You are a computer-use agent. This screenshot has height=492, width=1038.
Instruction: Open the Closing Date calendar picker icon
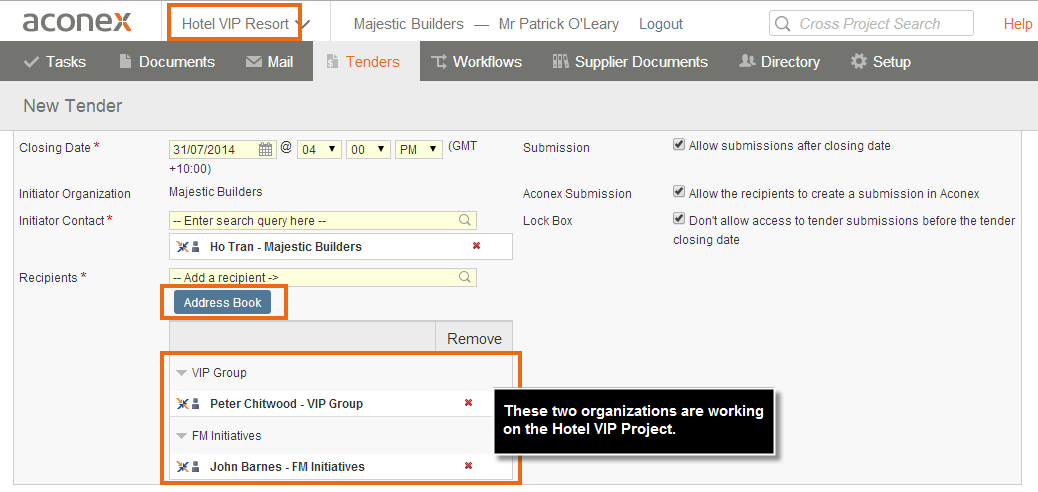[x=265, y=149]
